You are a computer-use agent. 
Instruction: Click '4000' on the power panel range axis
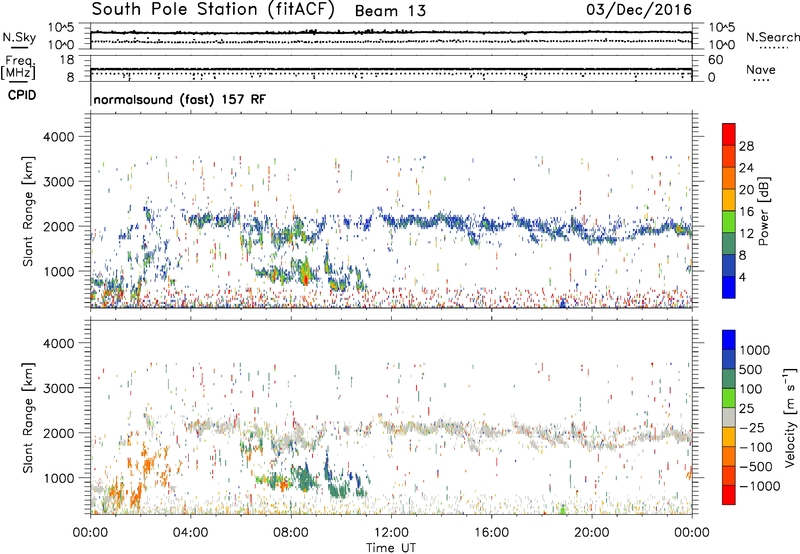coord(59,137)
